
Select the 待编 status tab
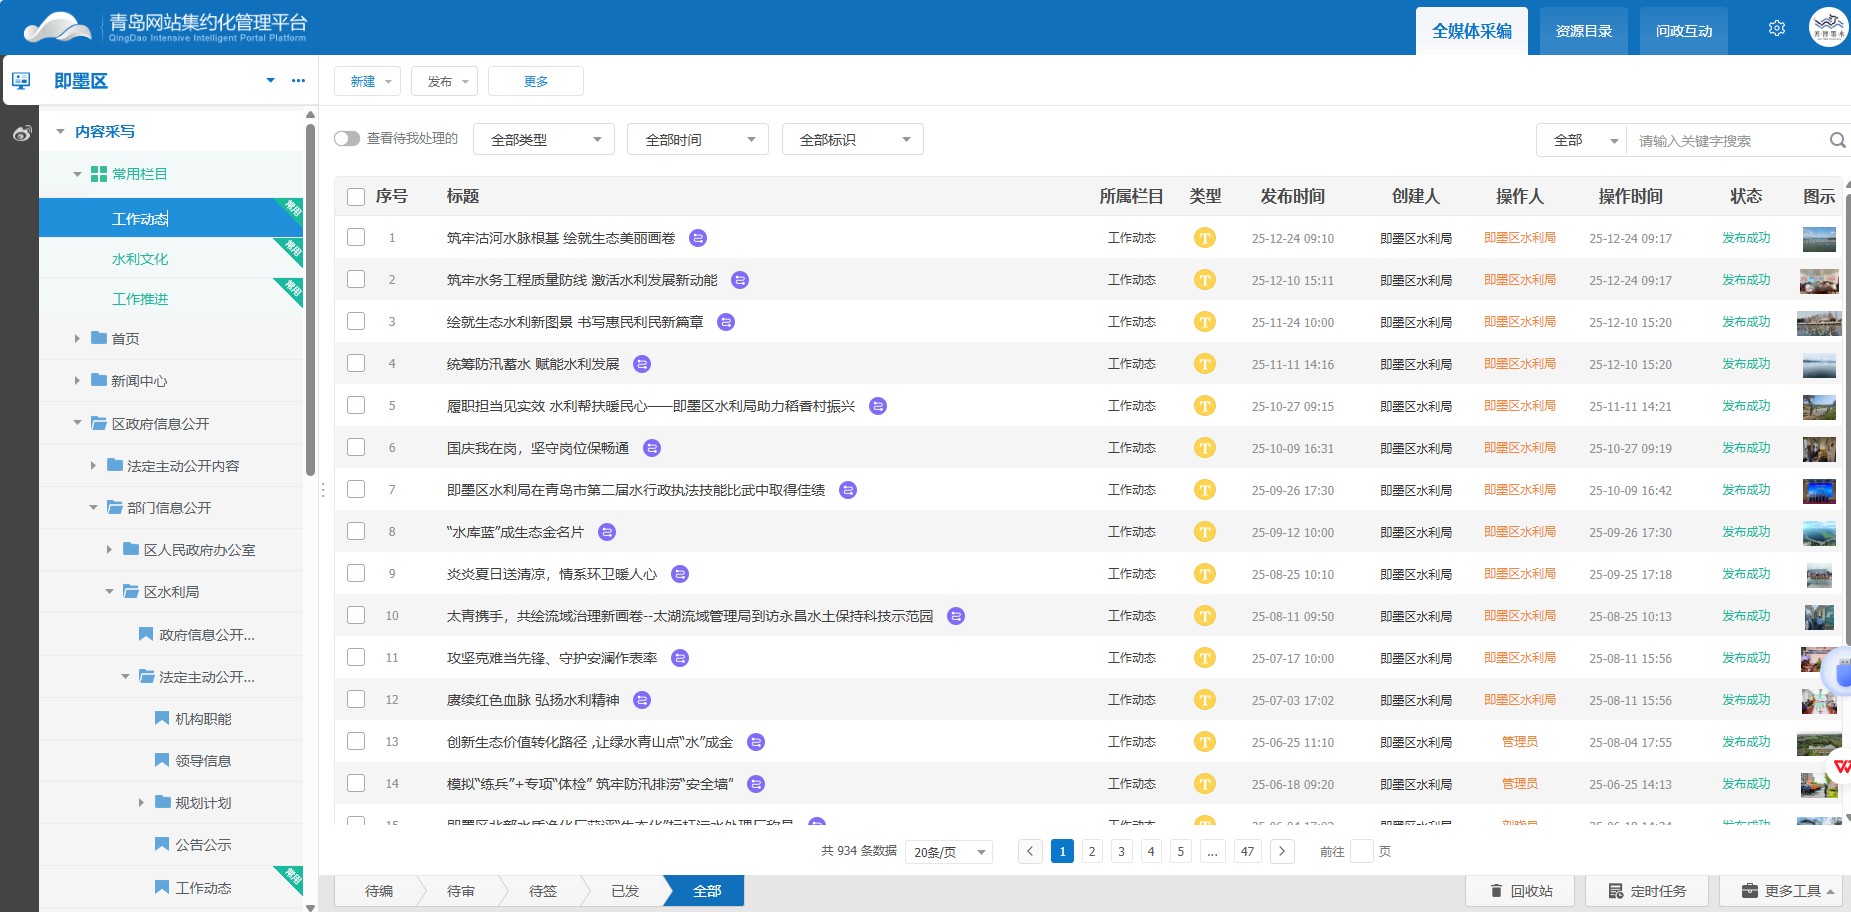[x=378, y=891]
